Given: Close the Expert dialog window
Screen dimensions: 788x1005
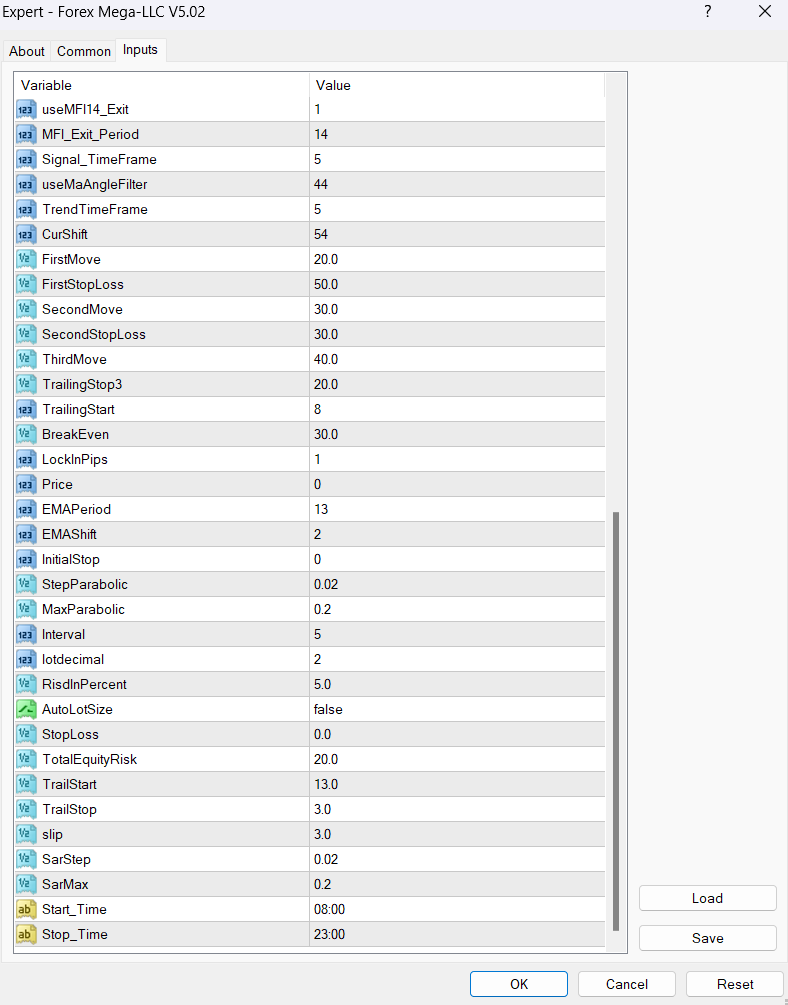Looking at the screenshot, I should point(765,12).
